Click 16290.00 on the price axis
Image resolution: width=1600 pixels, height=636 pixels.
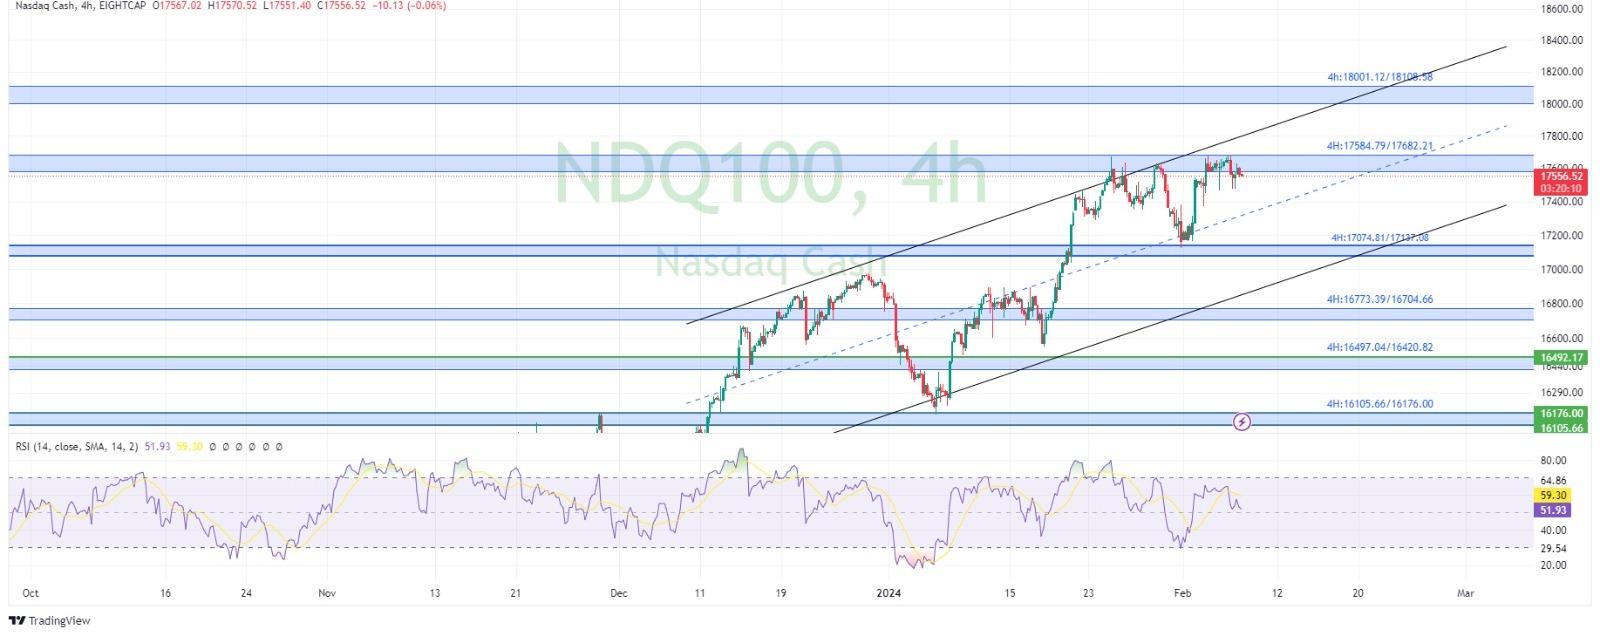click(x=1563, y=393)
